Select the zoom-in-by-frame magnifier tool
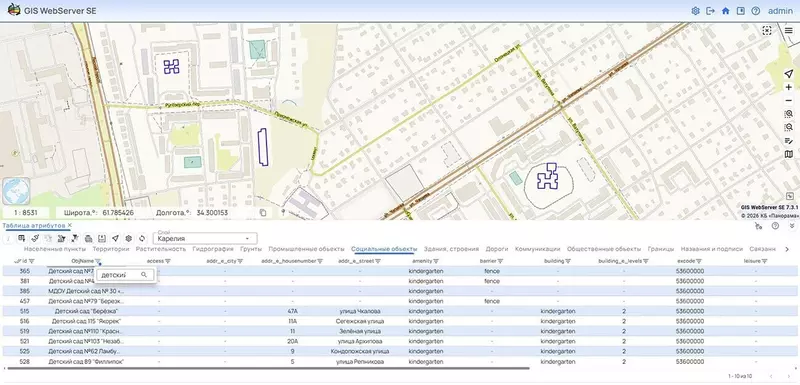 [x=789, y=114]
